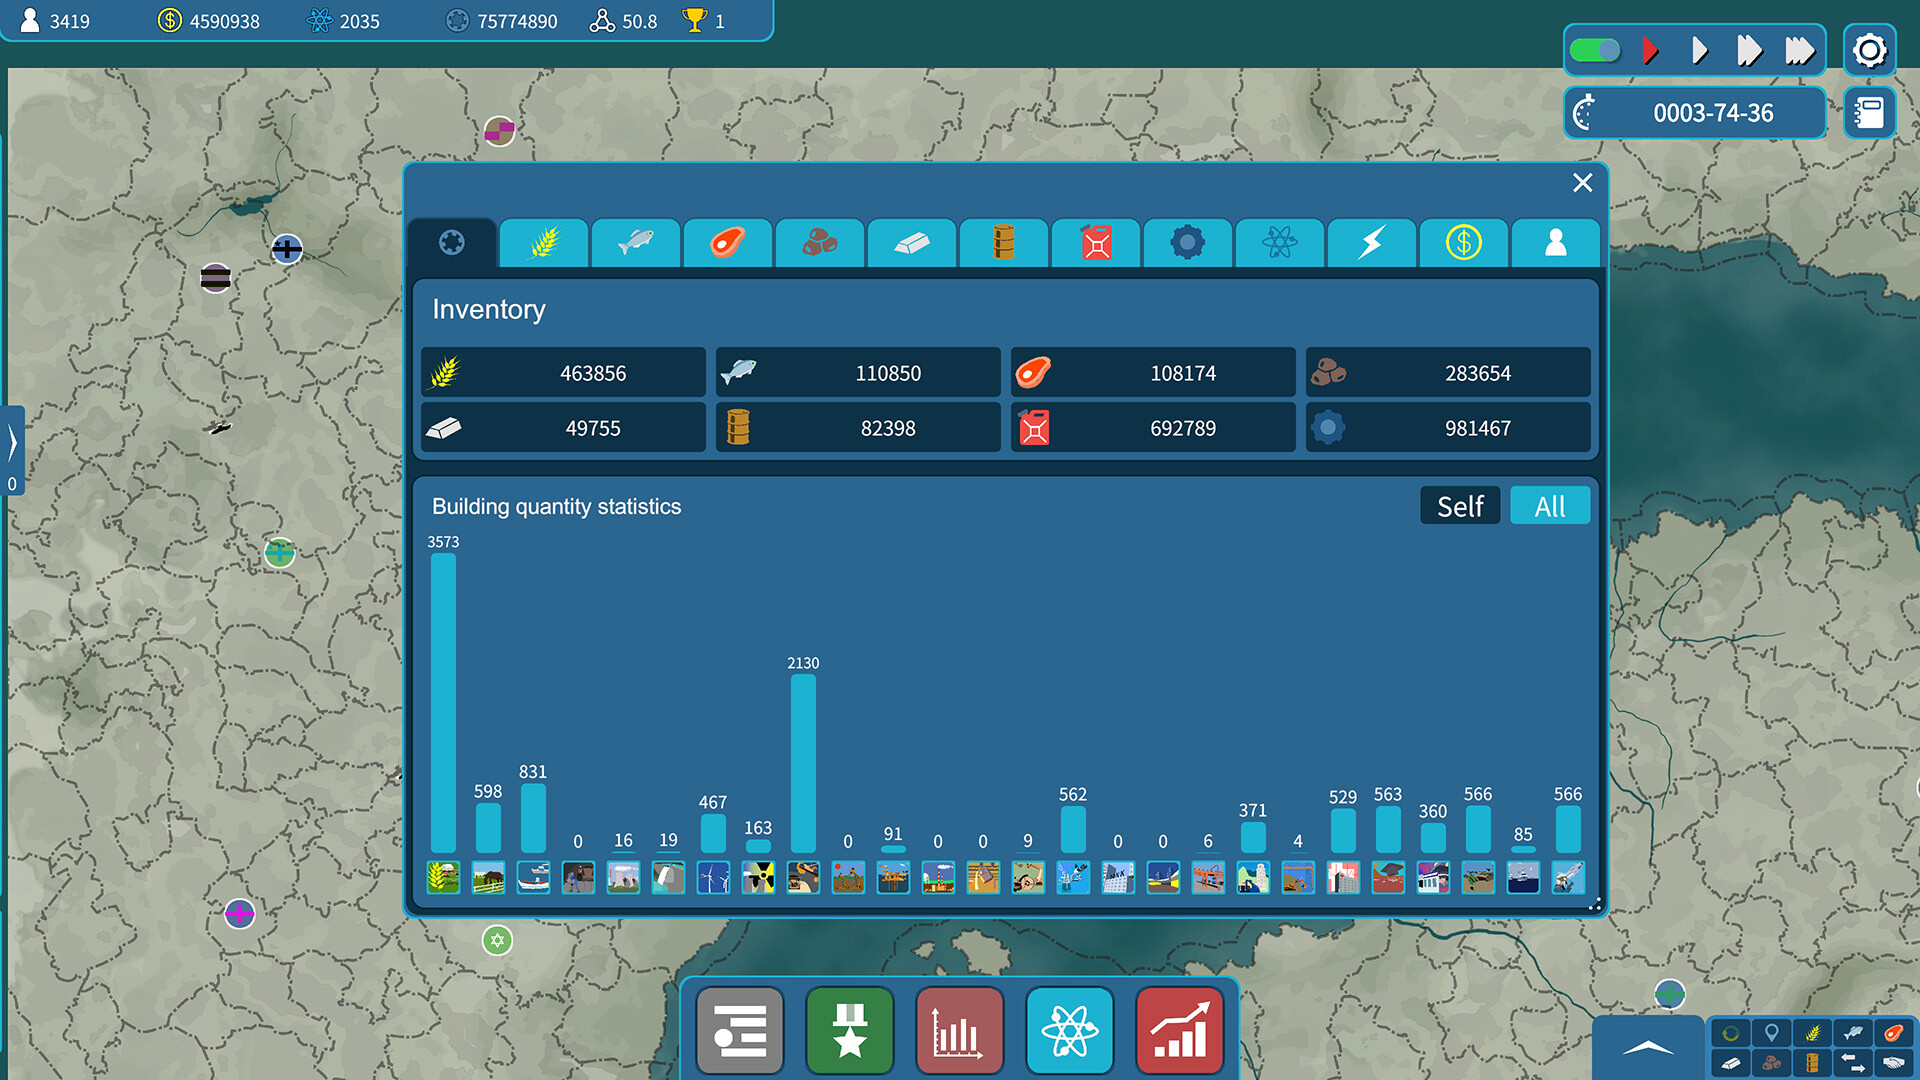Toggle the game speed switch on top right
1920x1080 pixels.
[1595, 49]
